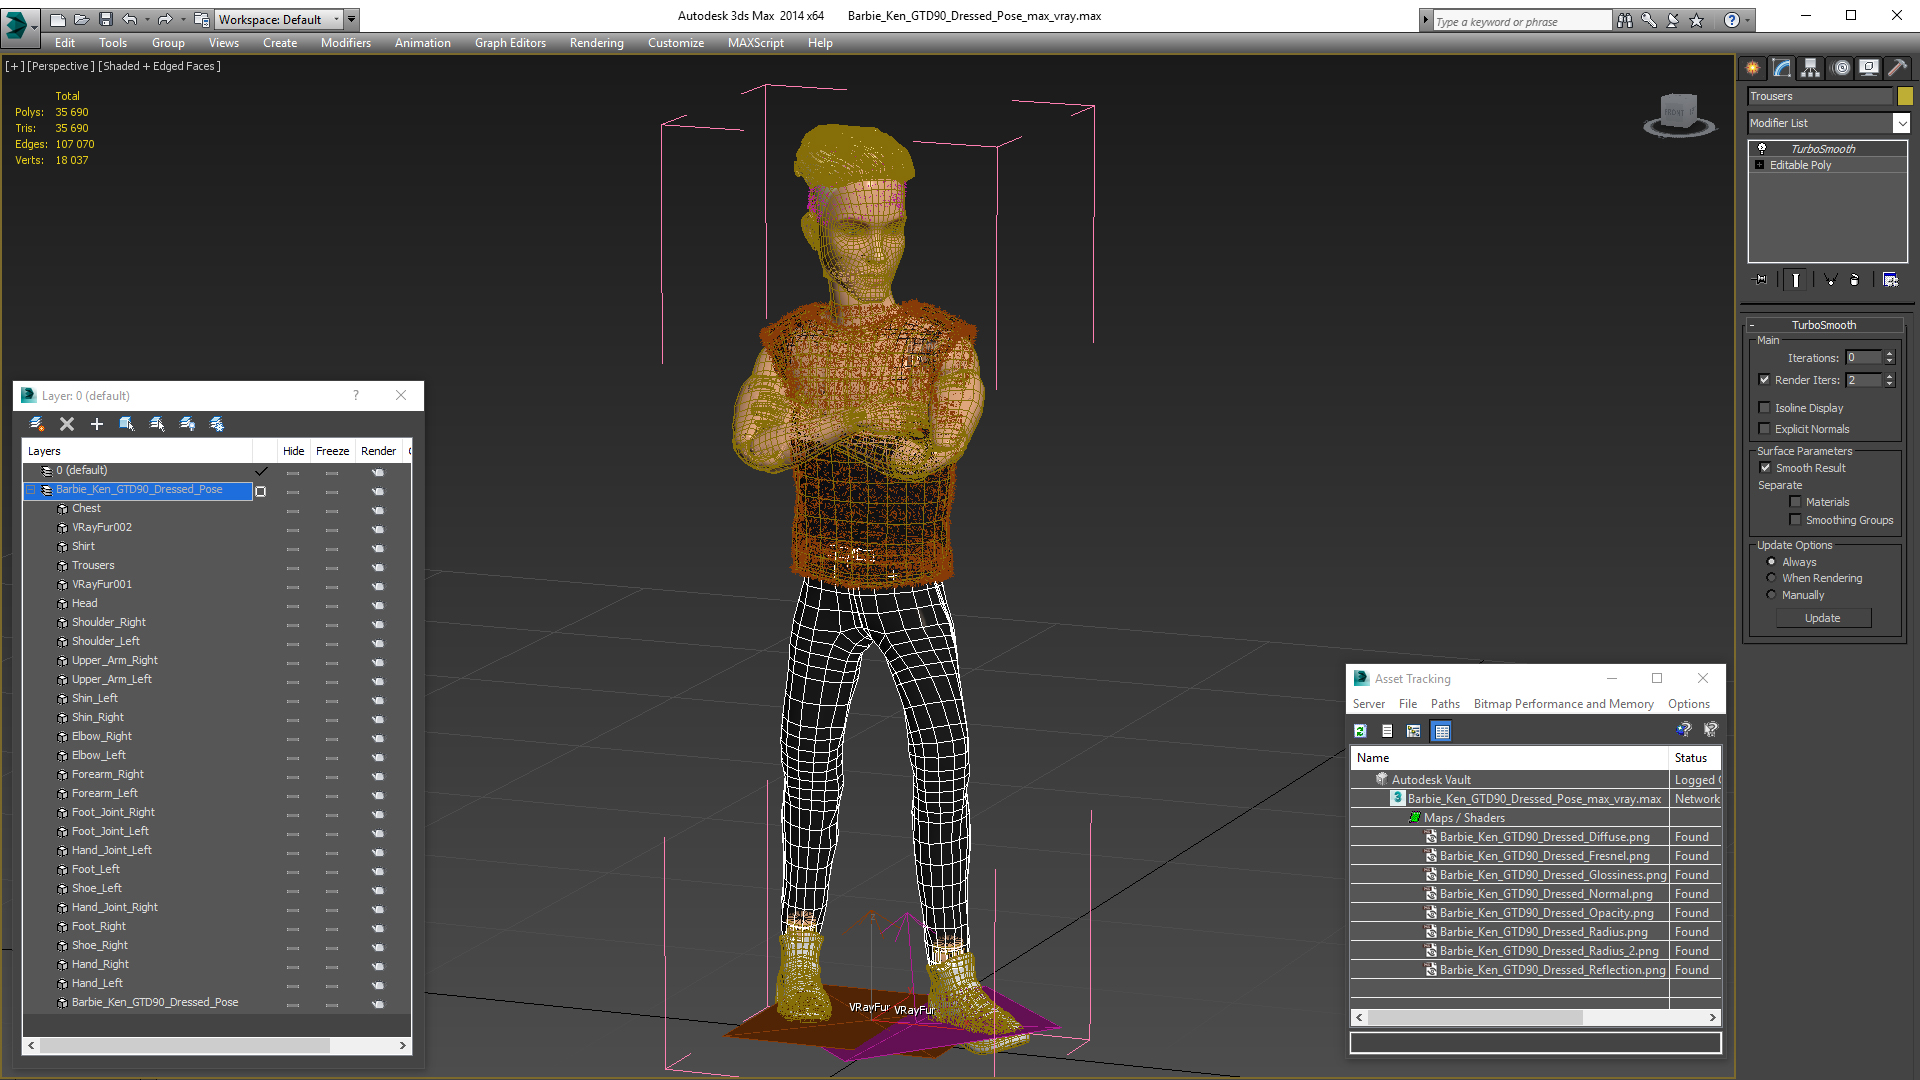The height and width of the screenshot is (1080, 1920).
Task: Select Manually update option
Action: [1771, 594]
